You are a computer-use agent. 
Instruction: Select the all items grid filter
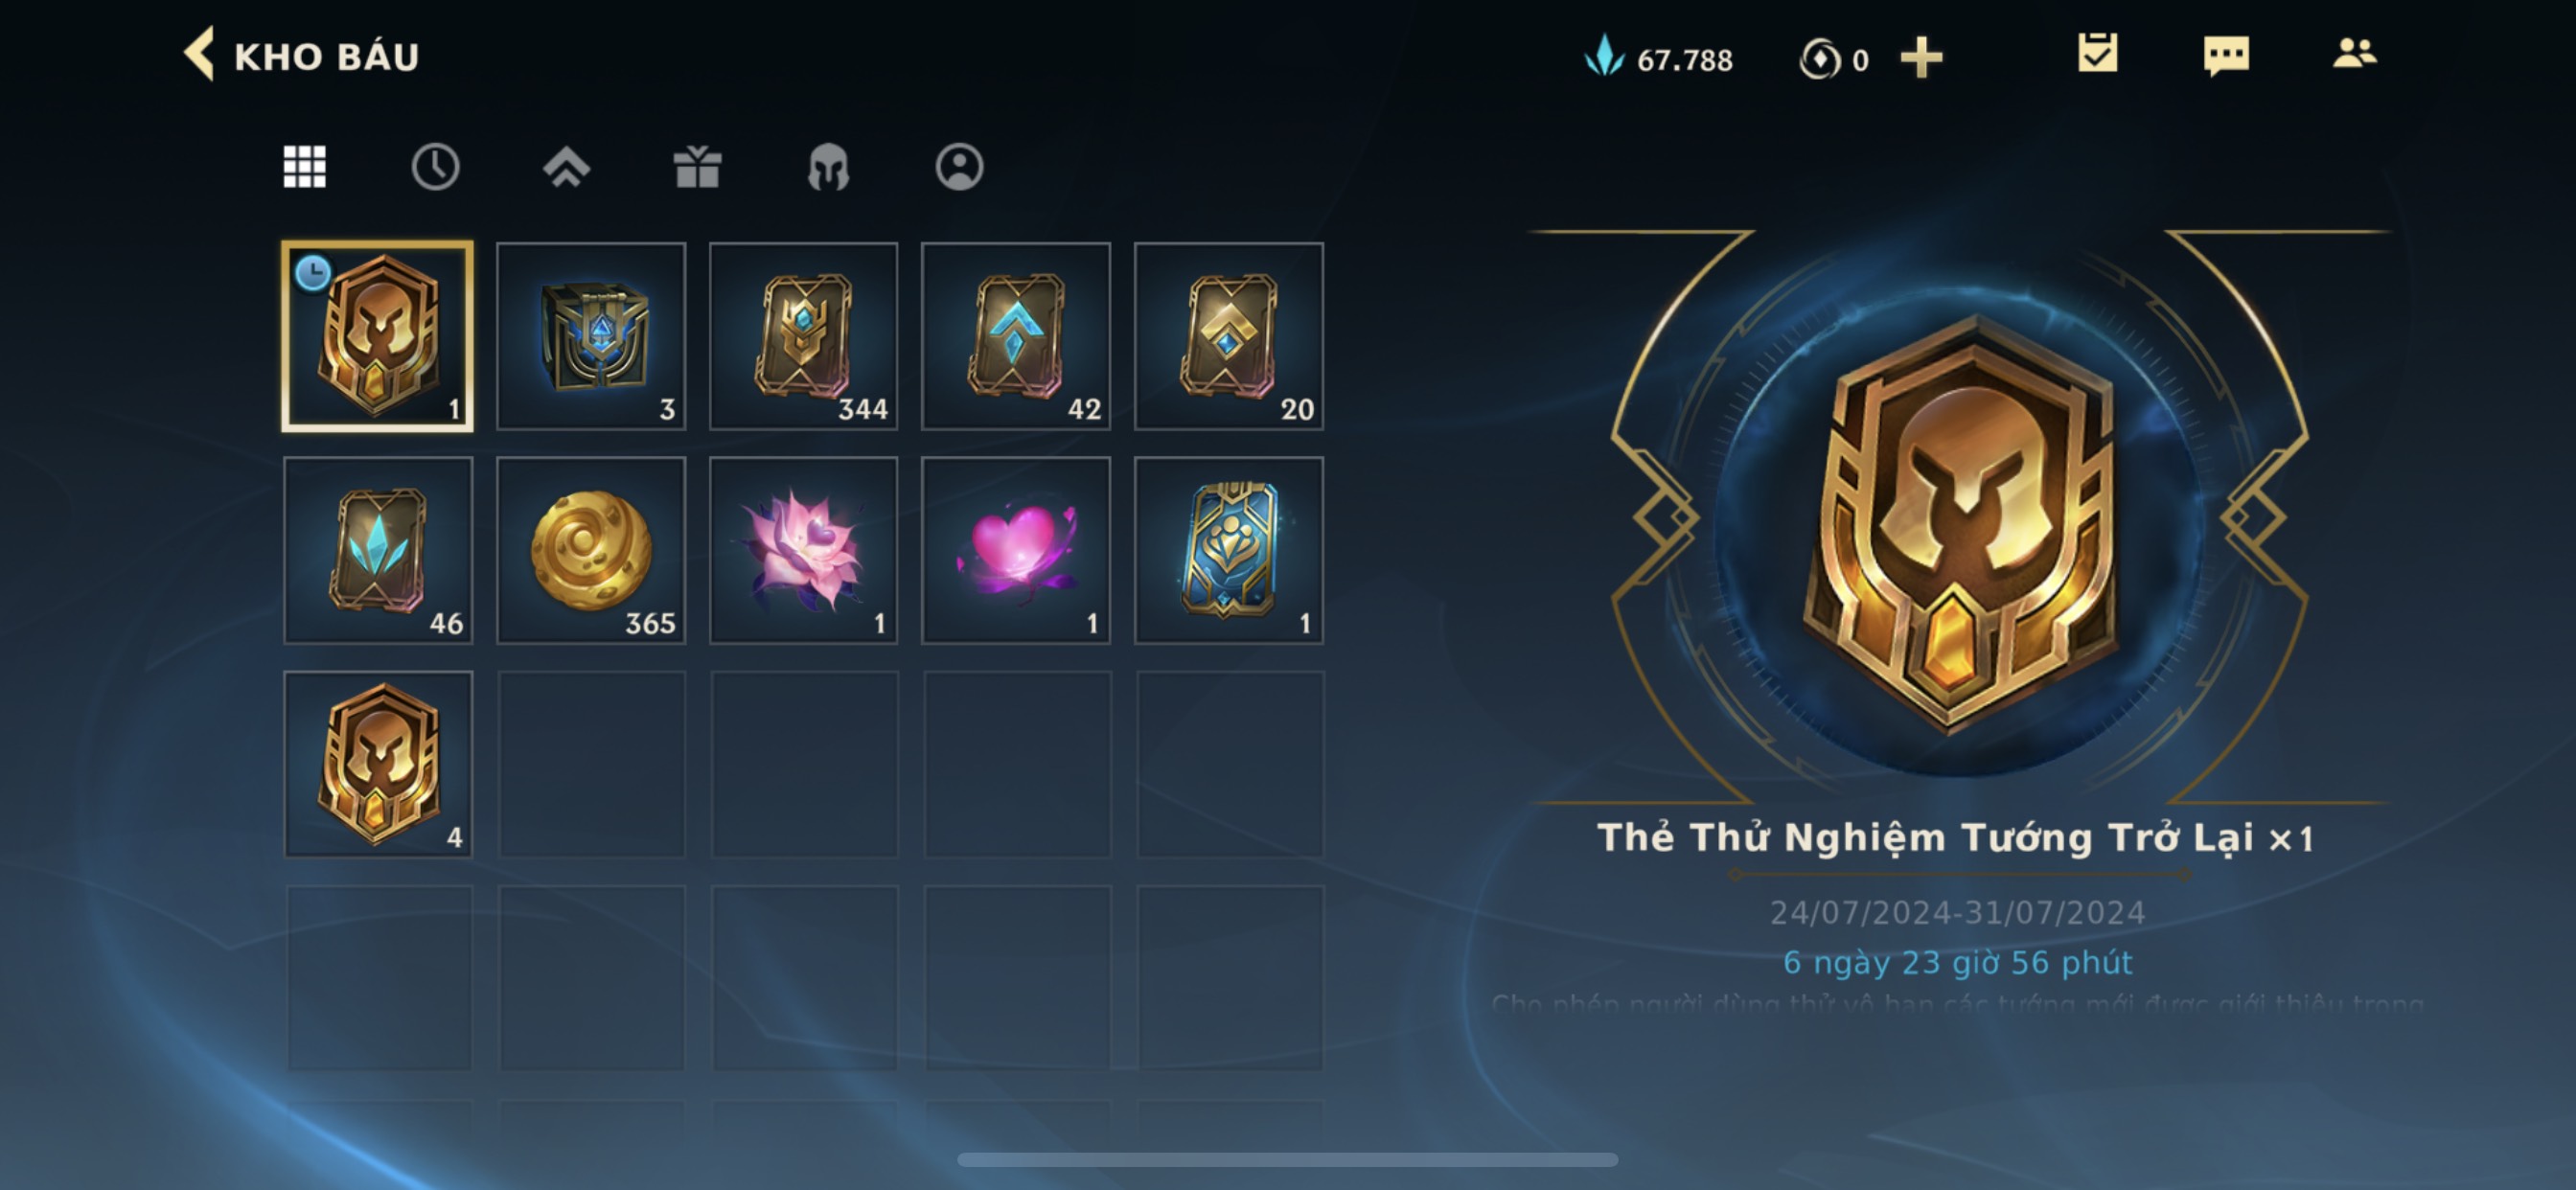[304, 167]
